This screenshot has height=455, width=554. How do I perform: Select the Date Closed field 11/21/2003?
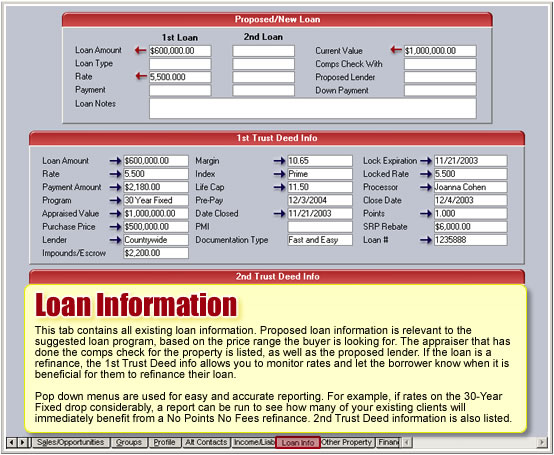click(320, 213)
